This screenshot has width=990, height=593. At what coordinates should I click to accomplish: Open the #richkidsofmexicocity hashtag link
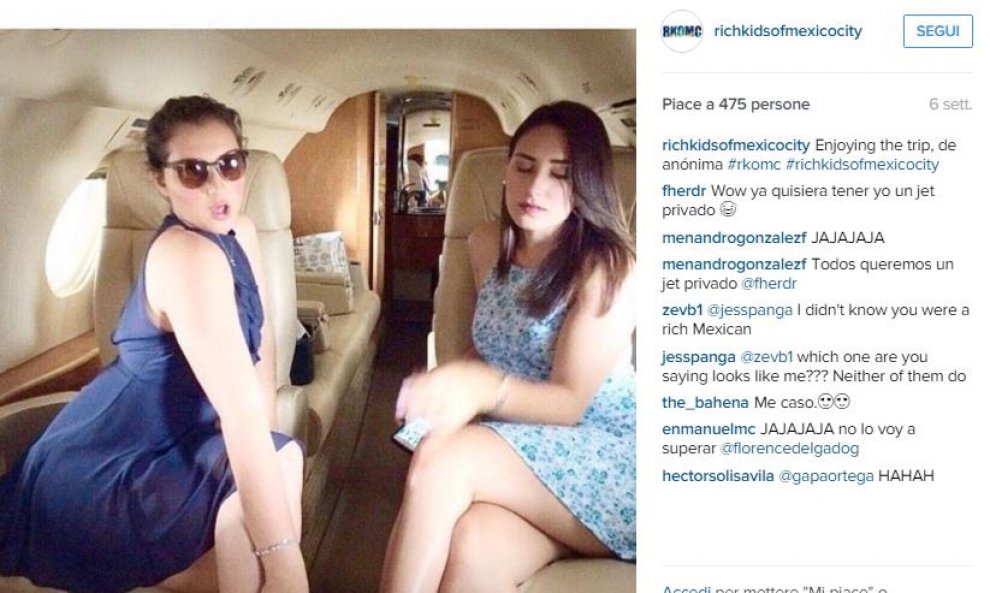pyautogui.click(x=862, y=165)
